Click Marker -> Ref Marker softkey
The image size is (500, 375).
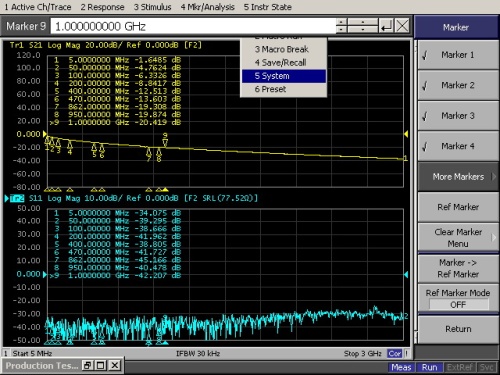[458, 268]
